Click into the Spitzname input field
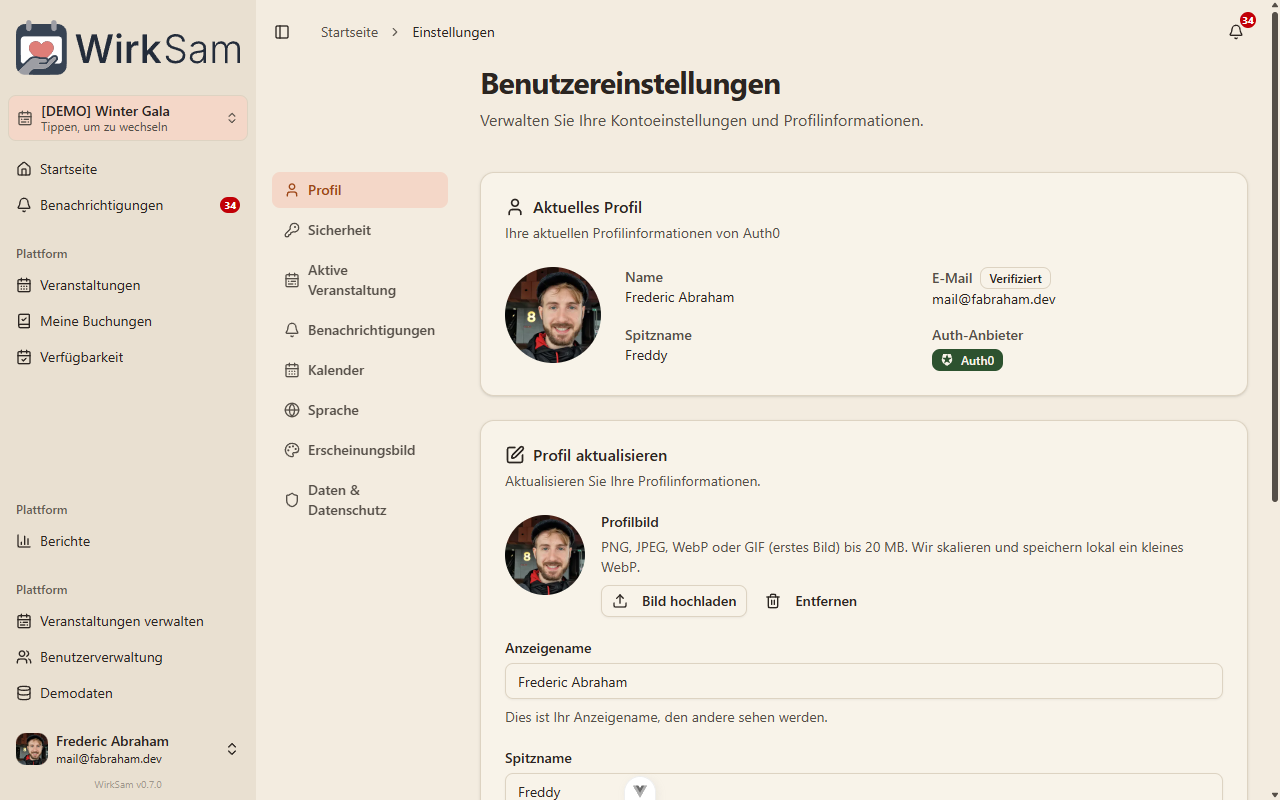This screenshot has height=800, width=1280. point(864,787)
